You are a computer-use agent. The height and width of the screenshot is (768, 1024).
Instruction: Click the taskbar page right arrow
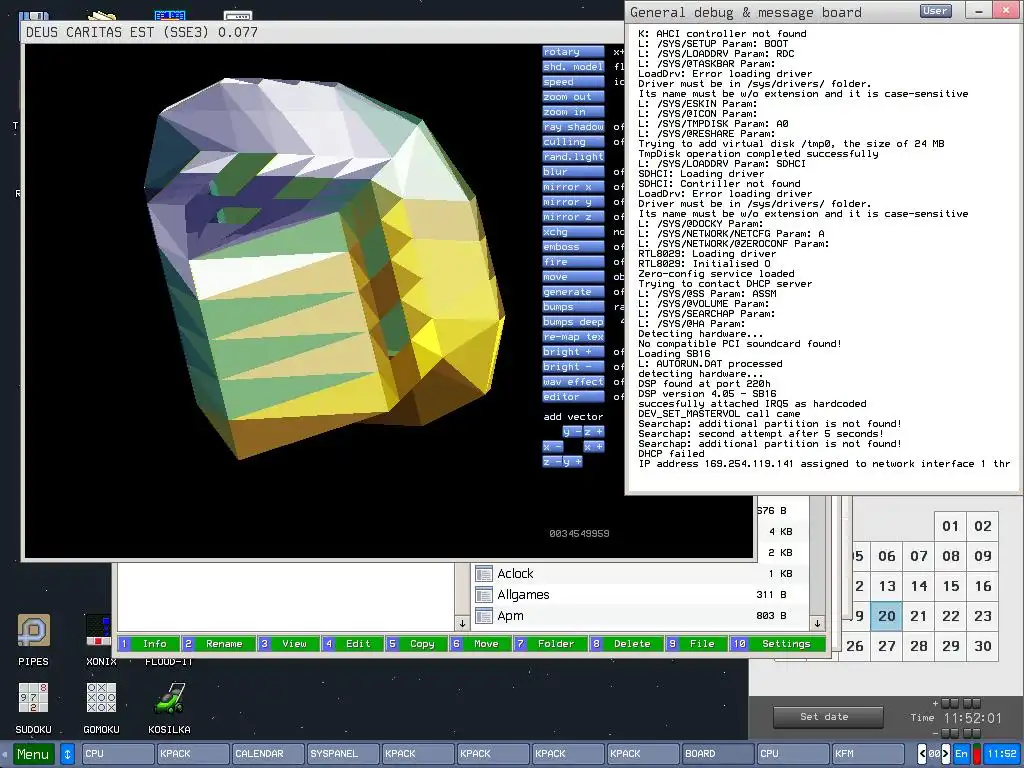pyautogui.click(x=945, y=754)
